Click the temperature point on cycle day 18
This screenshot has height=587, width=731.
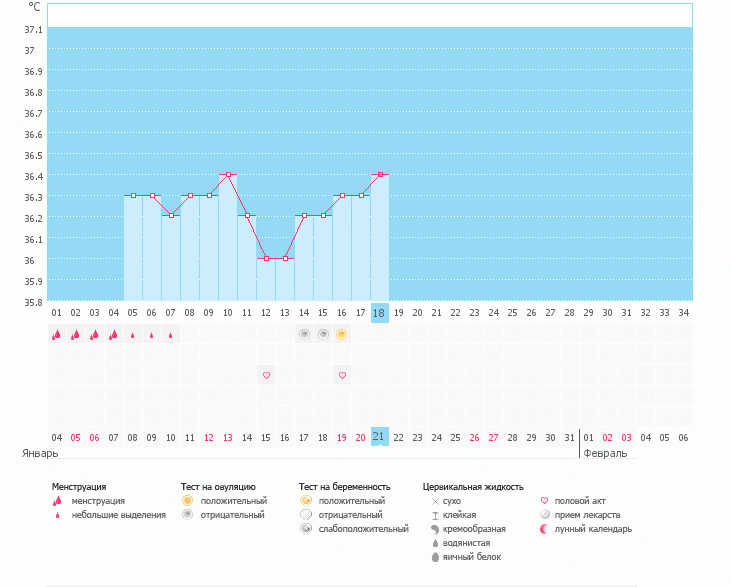tap(380, 174)
